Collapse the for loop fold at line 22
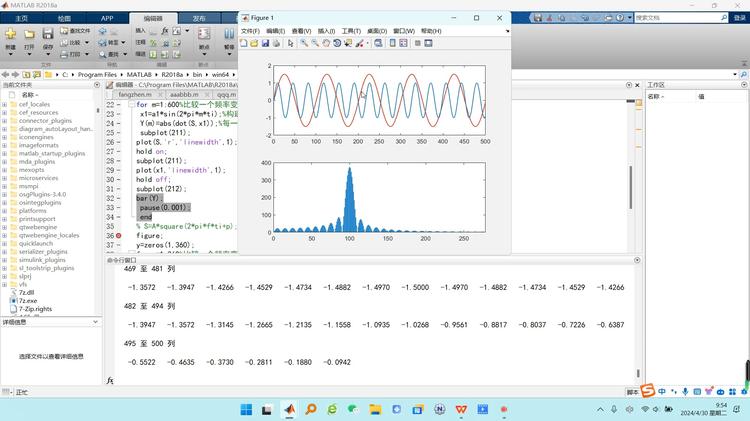The width and height of the screenshot is (750, 421). point(131,104)
